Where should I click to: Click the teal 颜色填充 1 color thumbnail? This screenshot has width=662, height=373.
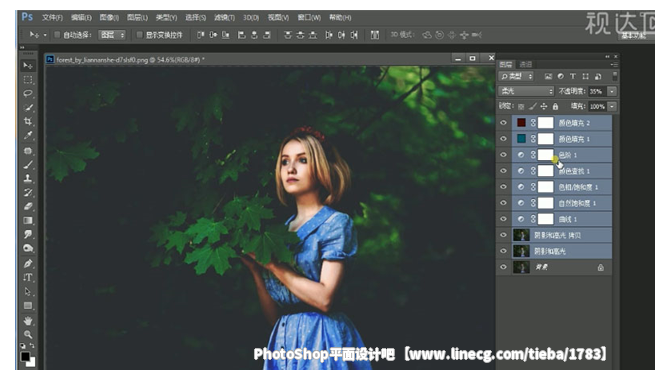coord(521,139)
